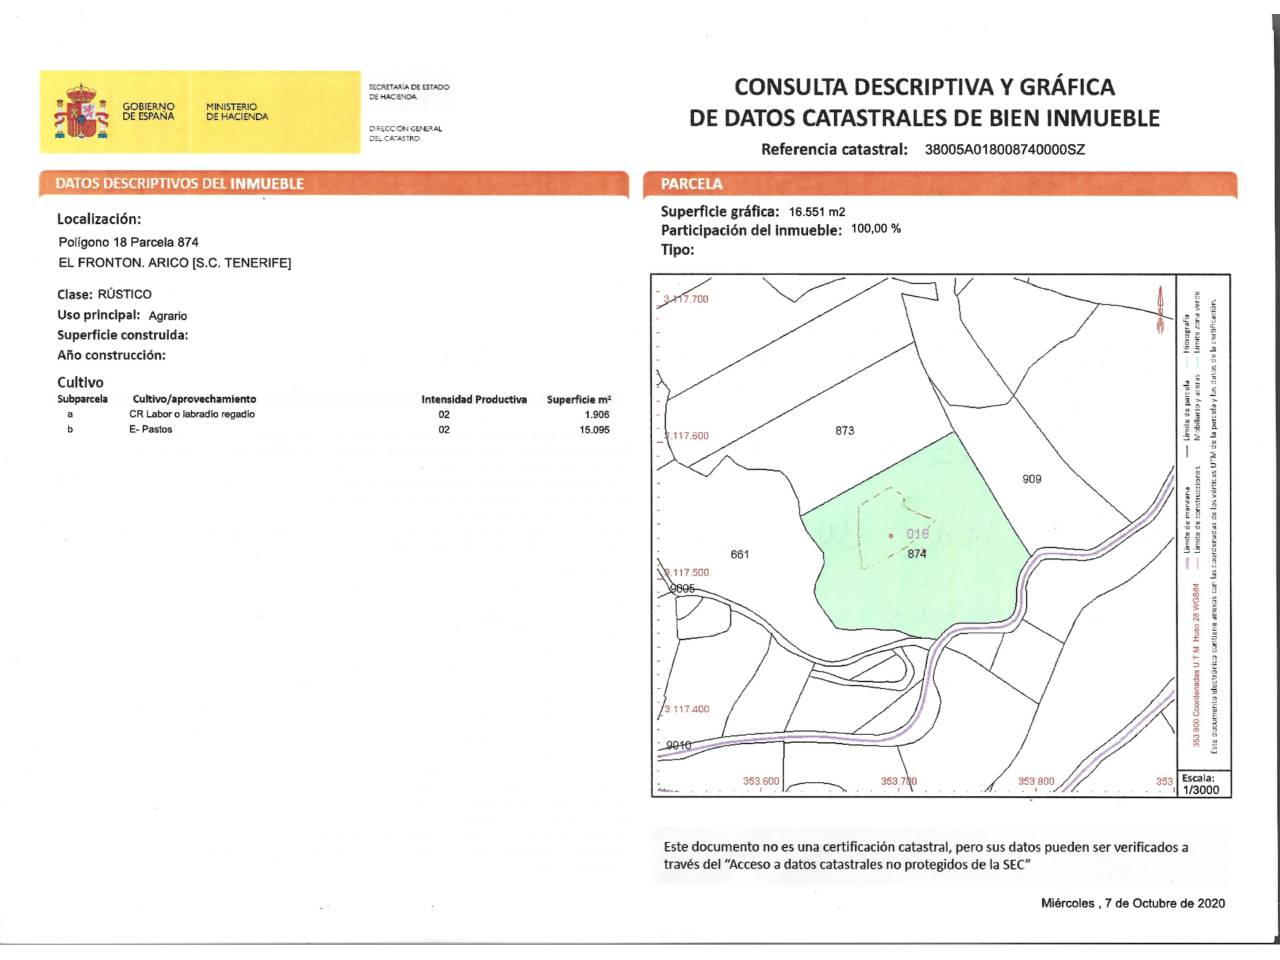Click the Spanish coat of arms emblem
1280x960 pixels.
coord(81,112)
